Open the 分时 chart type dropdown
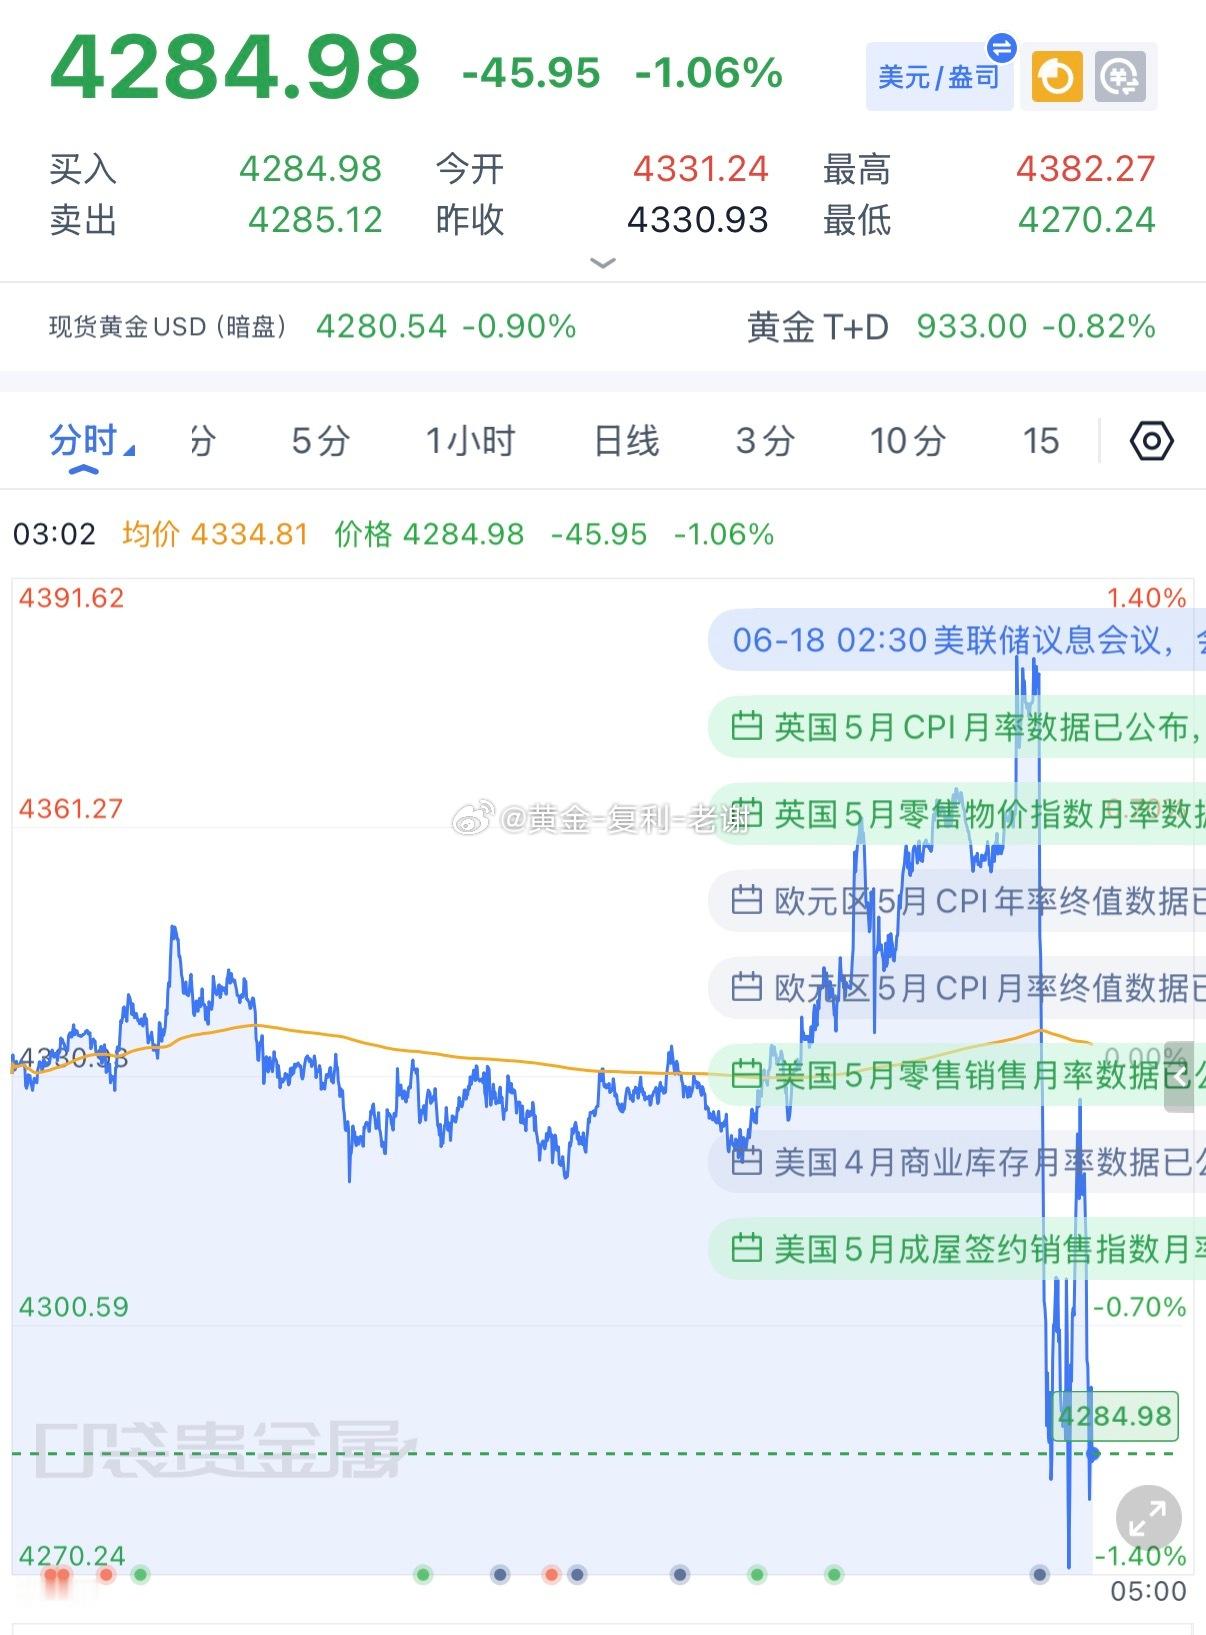Screen dimensions: 1206x1635 click(91, 442)
